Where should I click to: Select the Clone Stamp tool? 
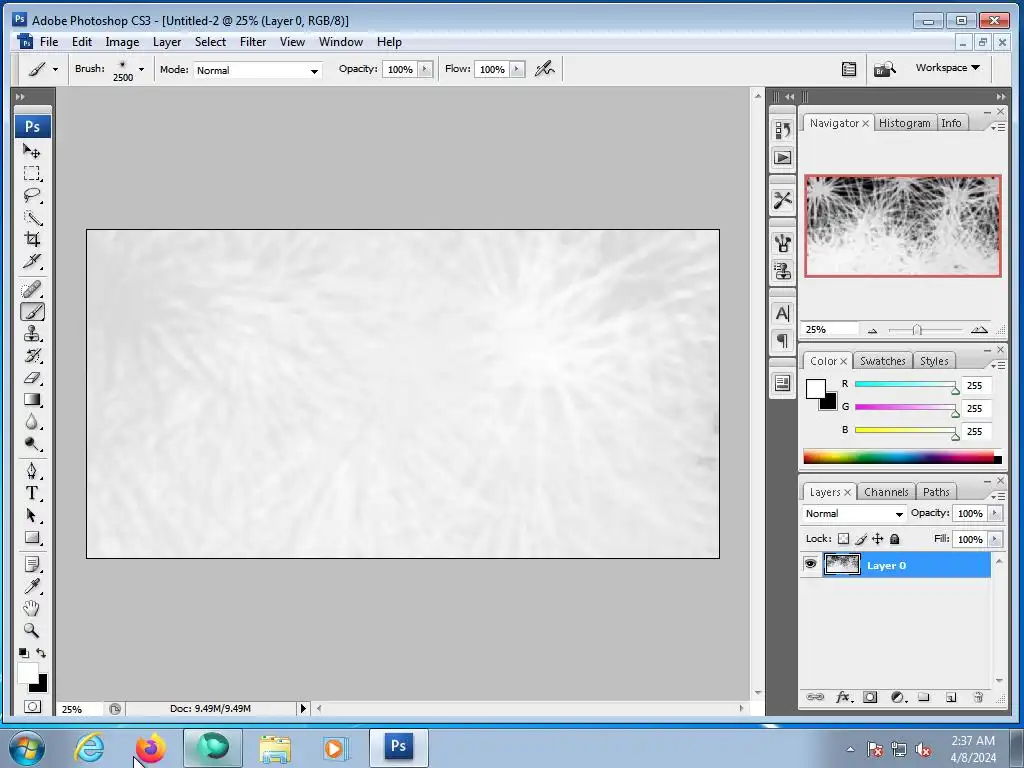point(32,334)
